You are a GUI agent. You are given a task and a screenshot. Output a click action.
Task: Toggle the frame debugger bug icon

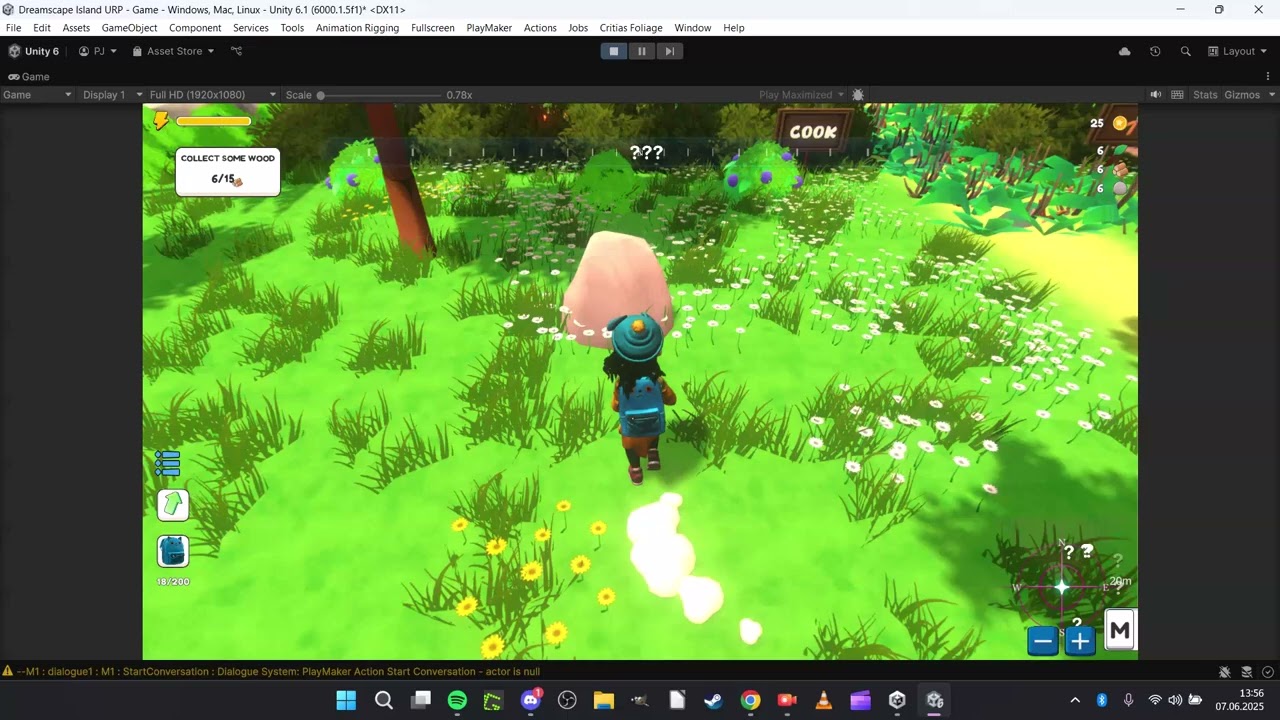pos(858,95)
